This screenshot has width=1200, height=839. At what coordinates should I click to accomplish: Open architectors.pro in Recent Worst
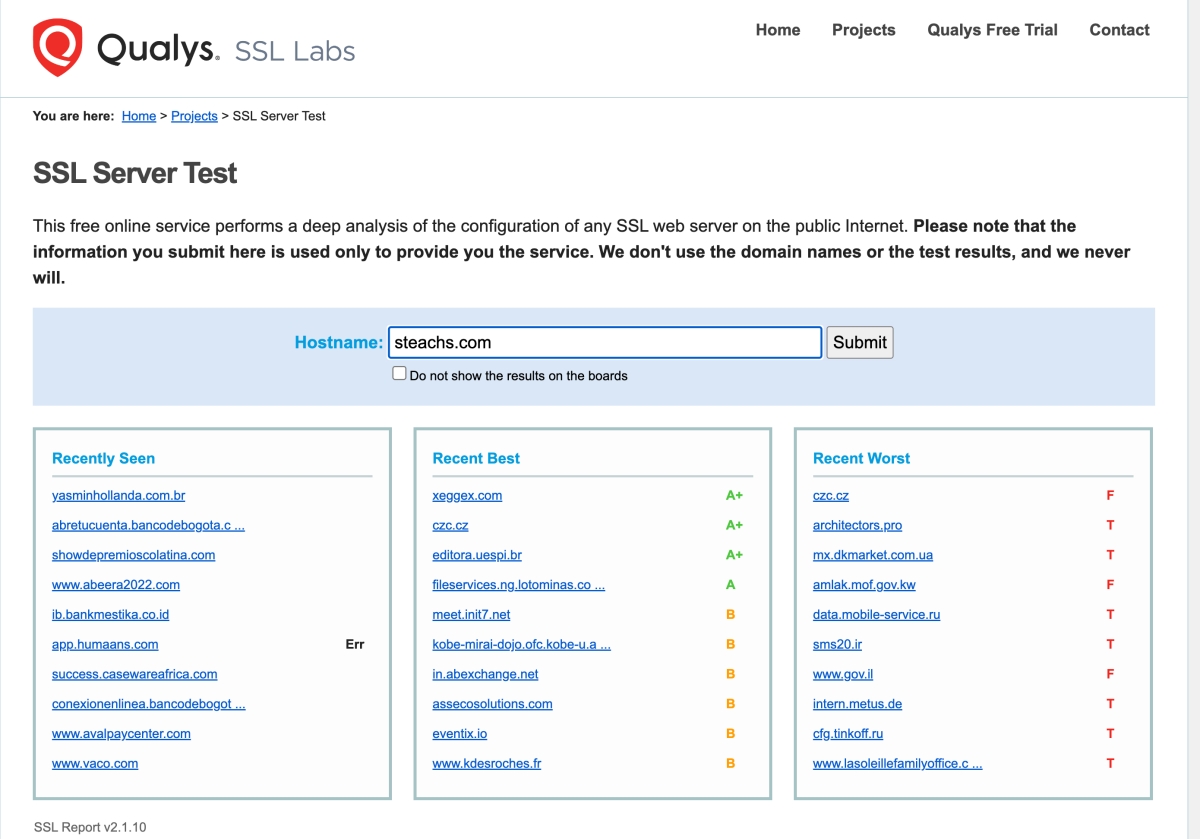tap(857, 525)
